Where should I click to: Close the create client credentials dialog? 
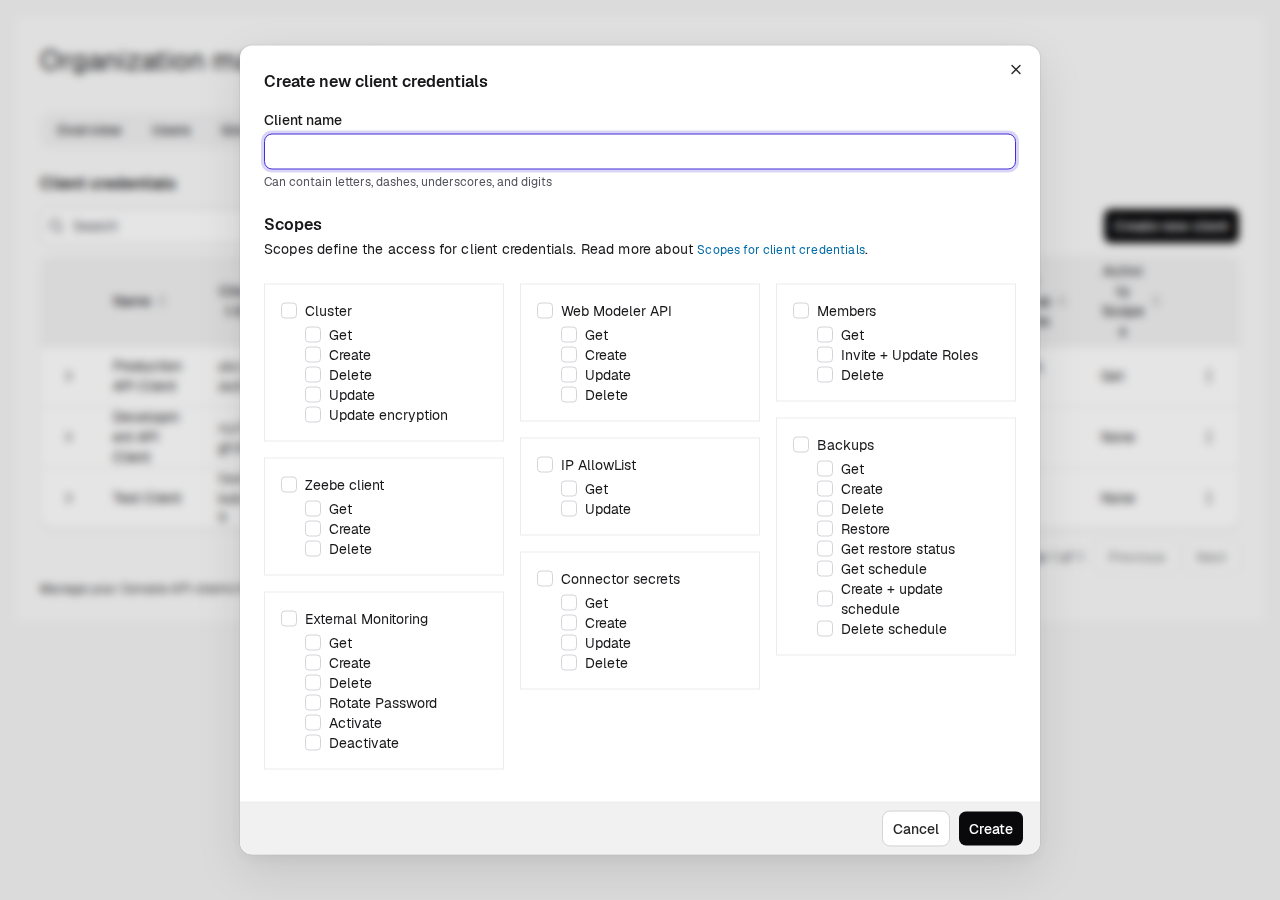1016,70
